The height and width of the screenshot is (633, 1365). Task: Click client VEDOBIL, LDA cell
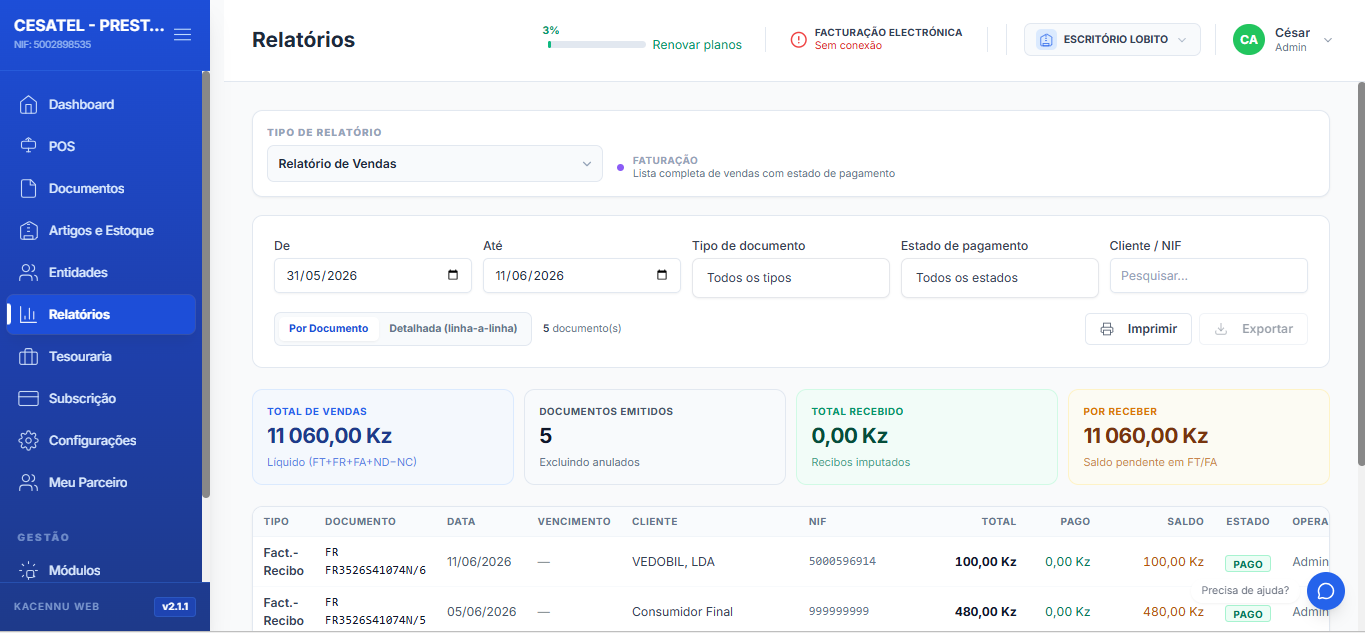point(673,562)
